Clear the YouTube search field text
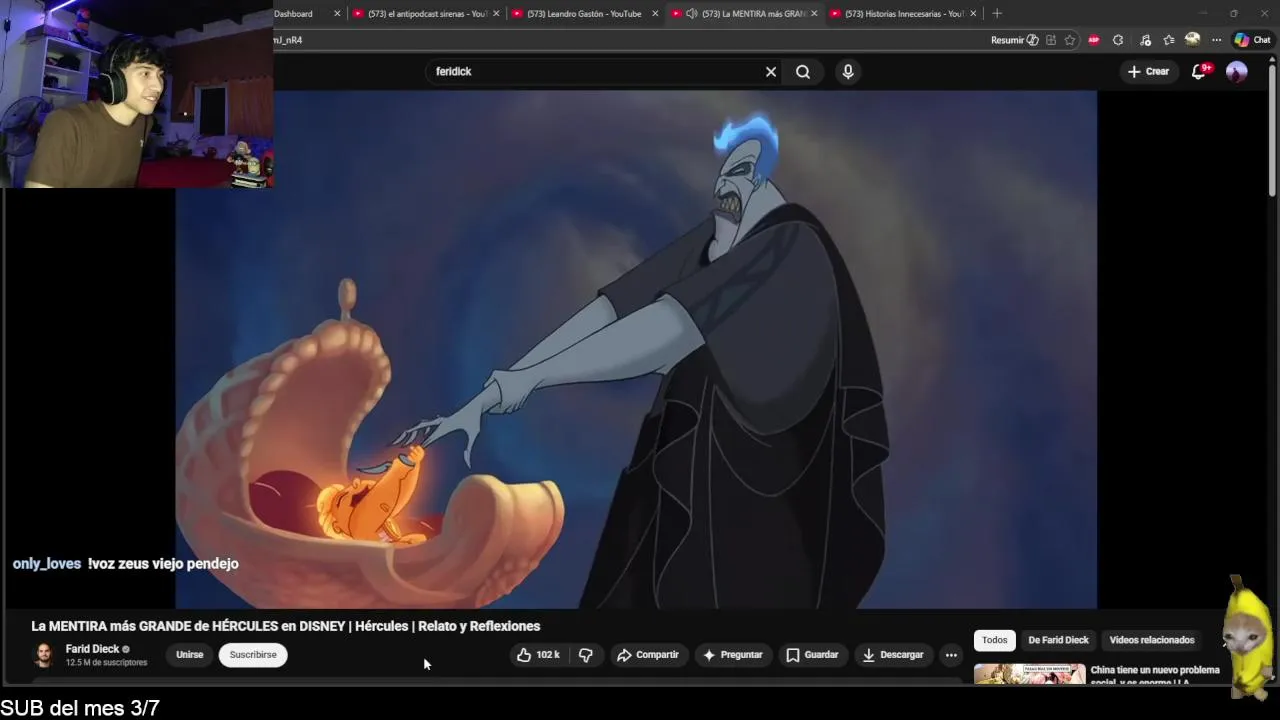The image size is (1280, 720). click(771, 72)
